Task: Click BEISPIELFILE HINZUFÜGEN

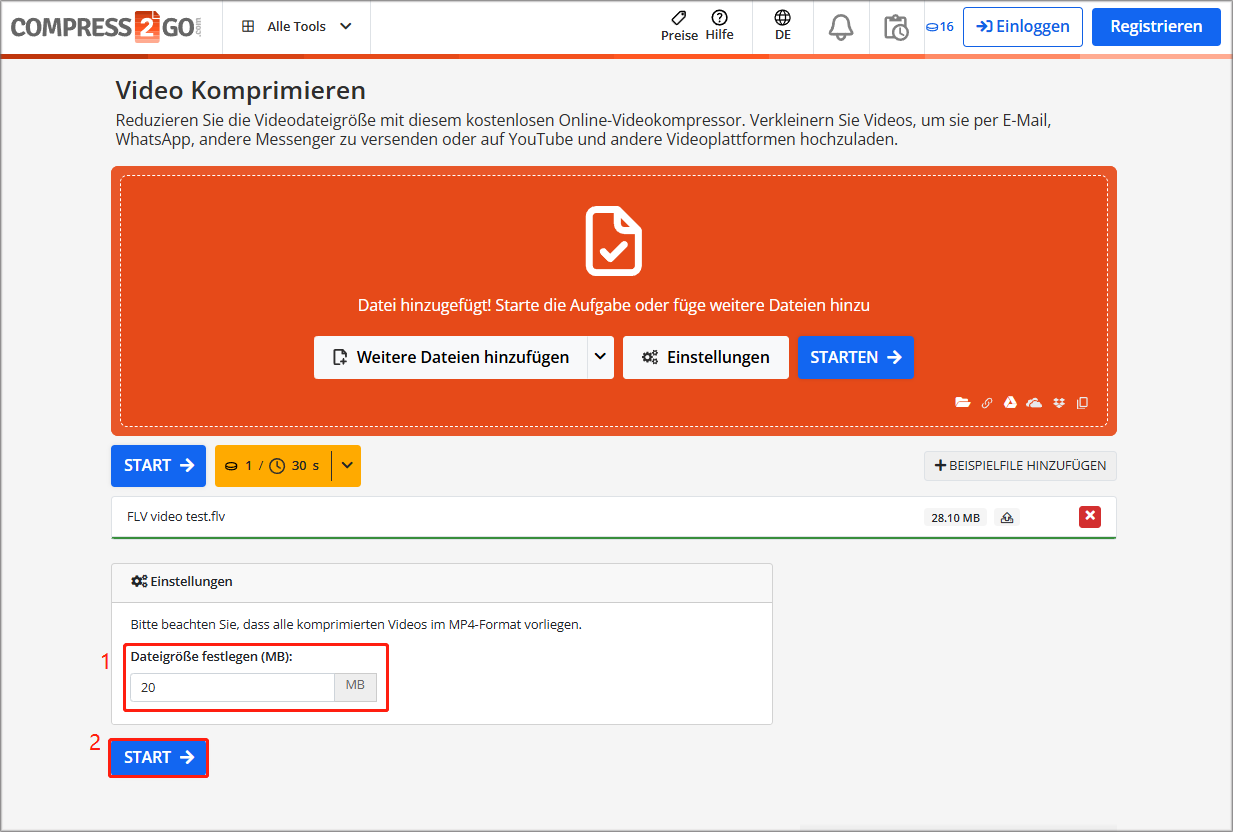Action: click(x=1020, y=465)
